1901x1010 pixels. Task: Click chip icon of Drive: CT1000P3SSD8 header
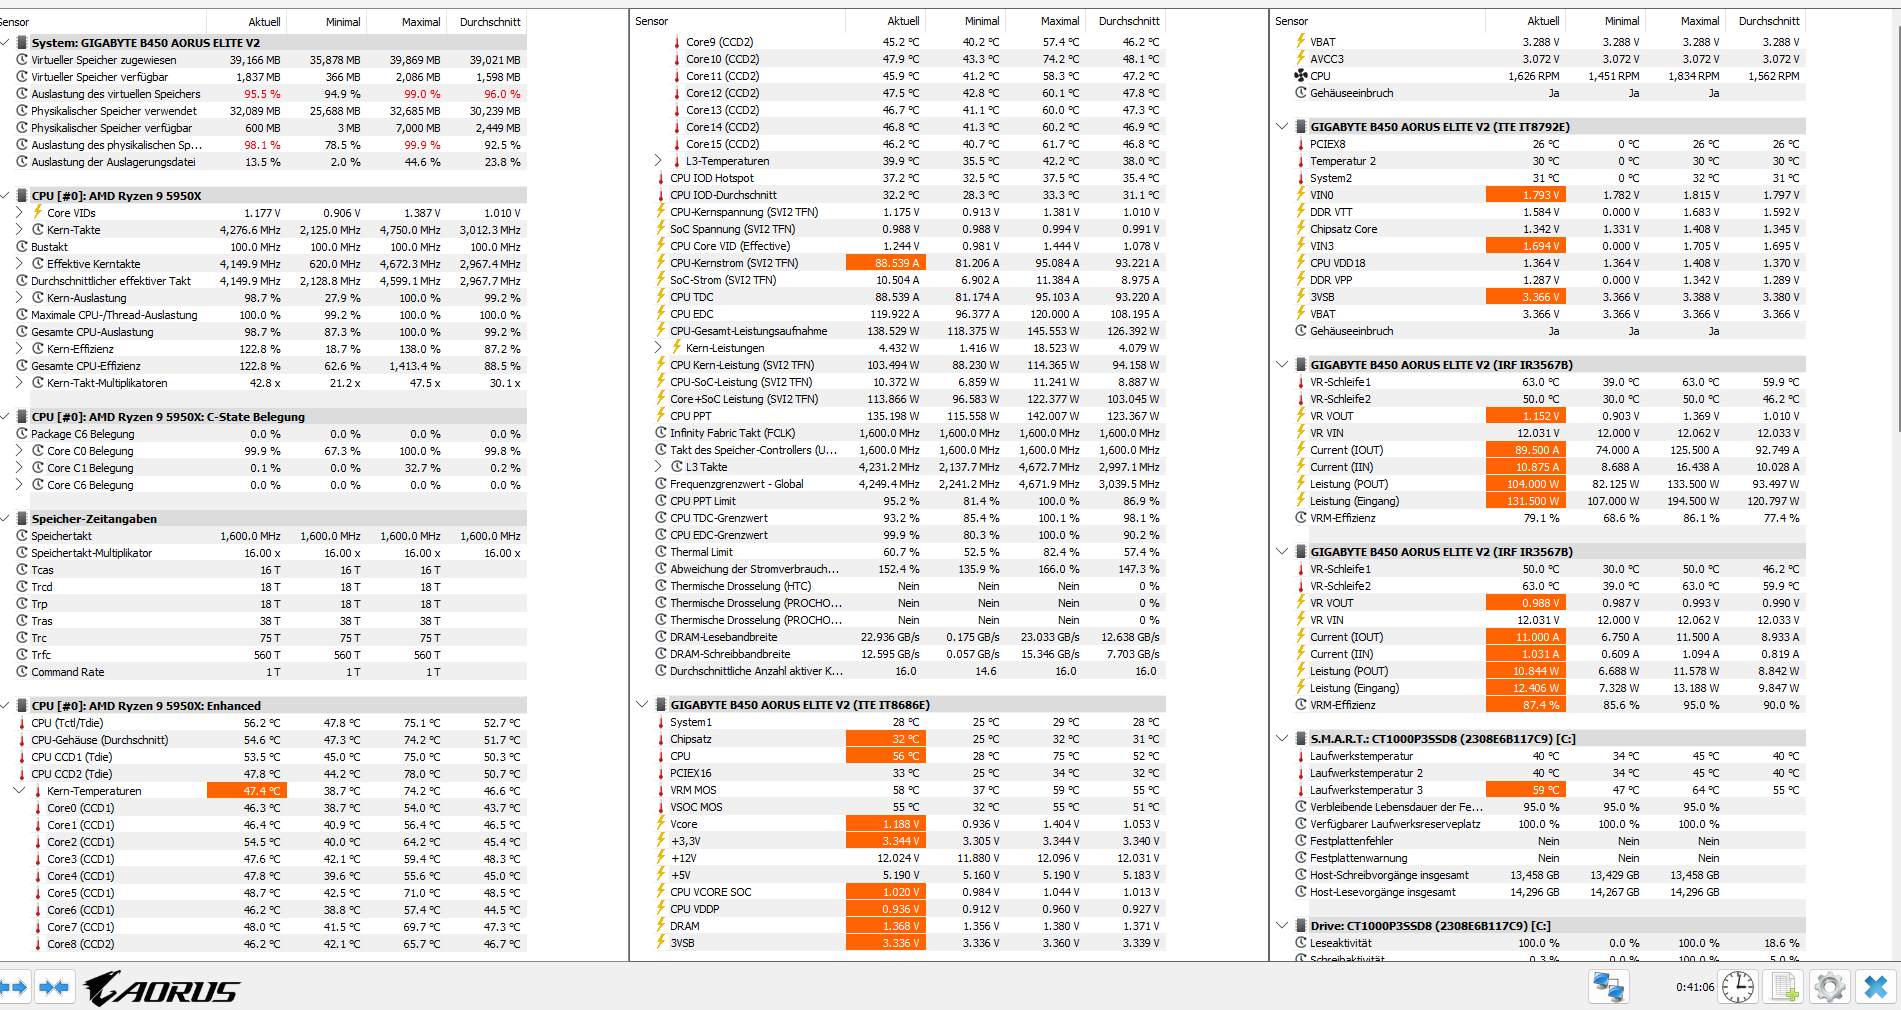(x=1301, y=926)
